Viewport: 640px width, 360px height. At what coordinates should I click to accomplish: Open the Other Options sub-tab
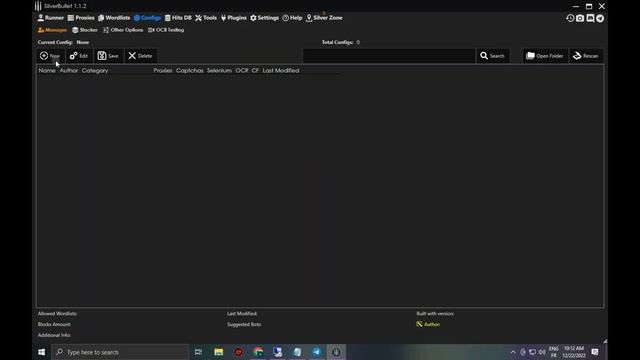click(x=123, y=30)
